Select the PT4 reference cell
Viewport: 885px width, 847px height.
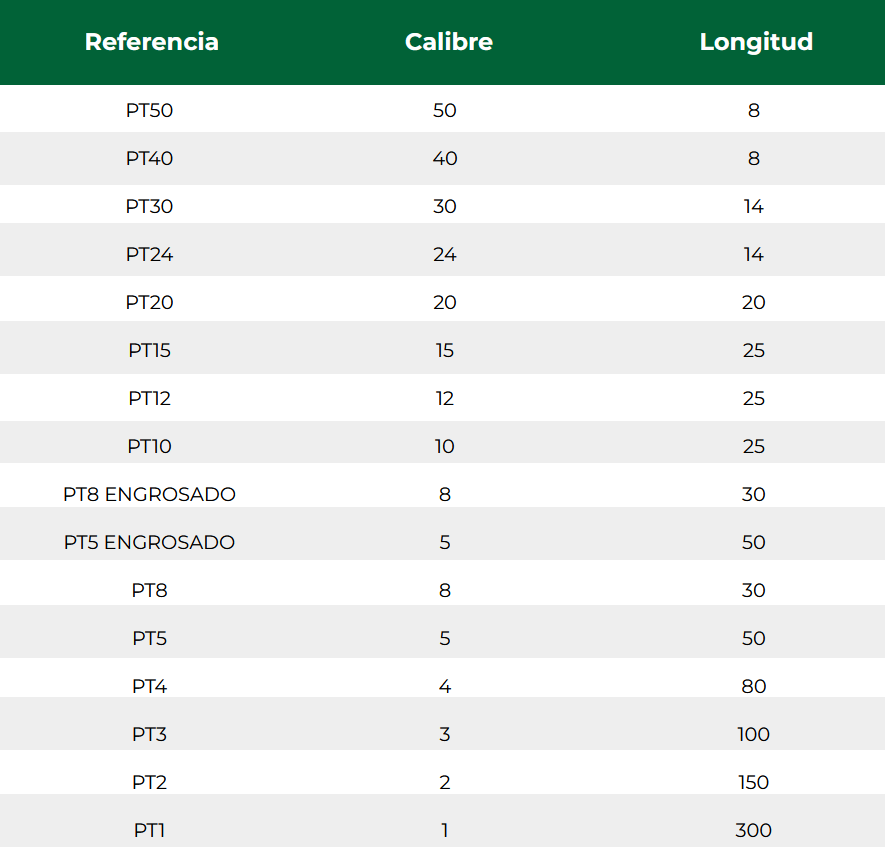(149, 686)
